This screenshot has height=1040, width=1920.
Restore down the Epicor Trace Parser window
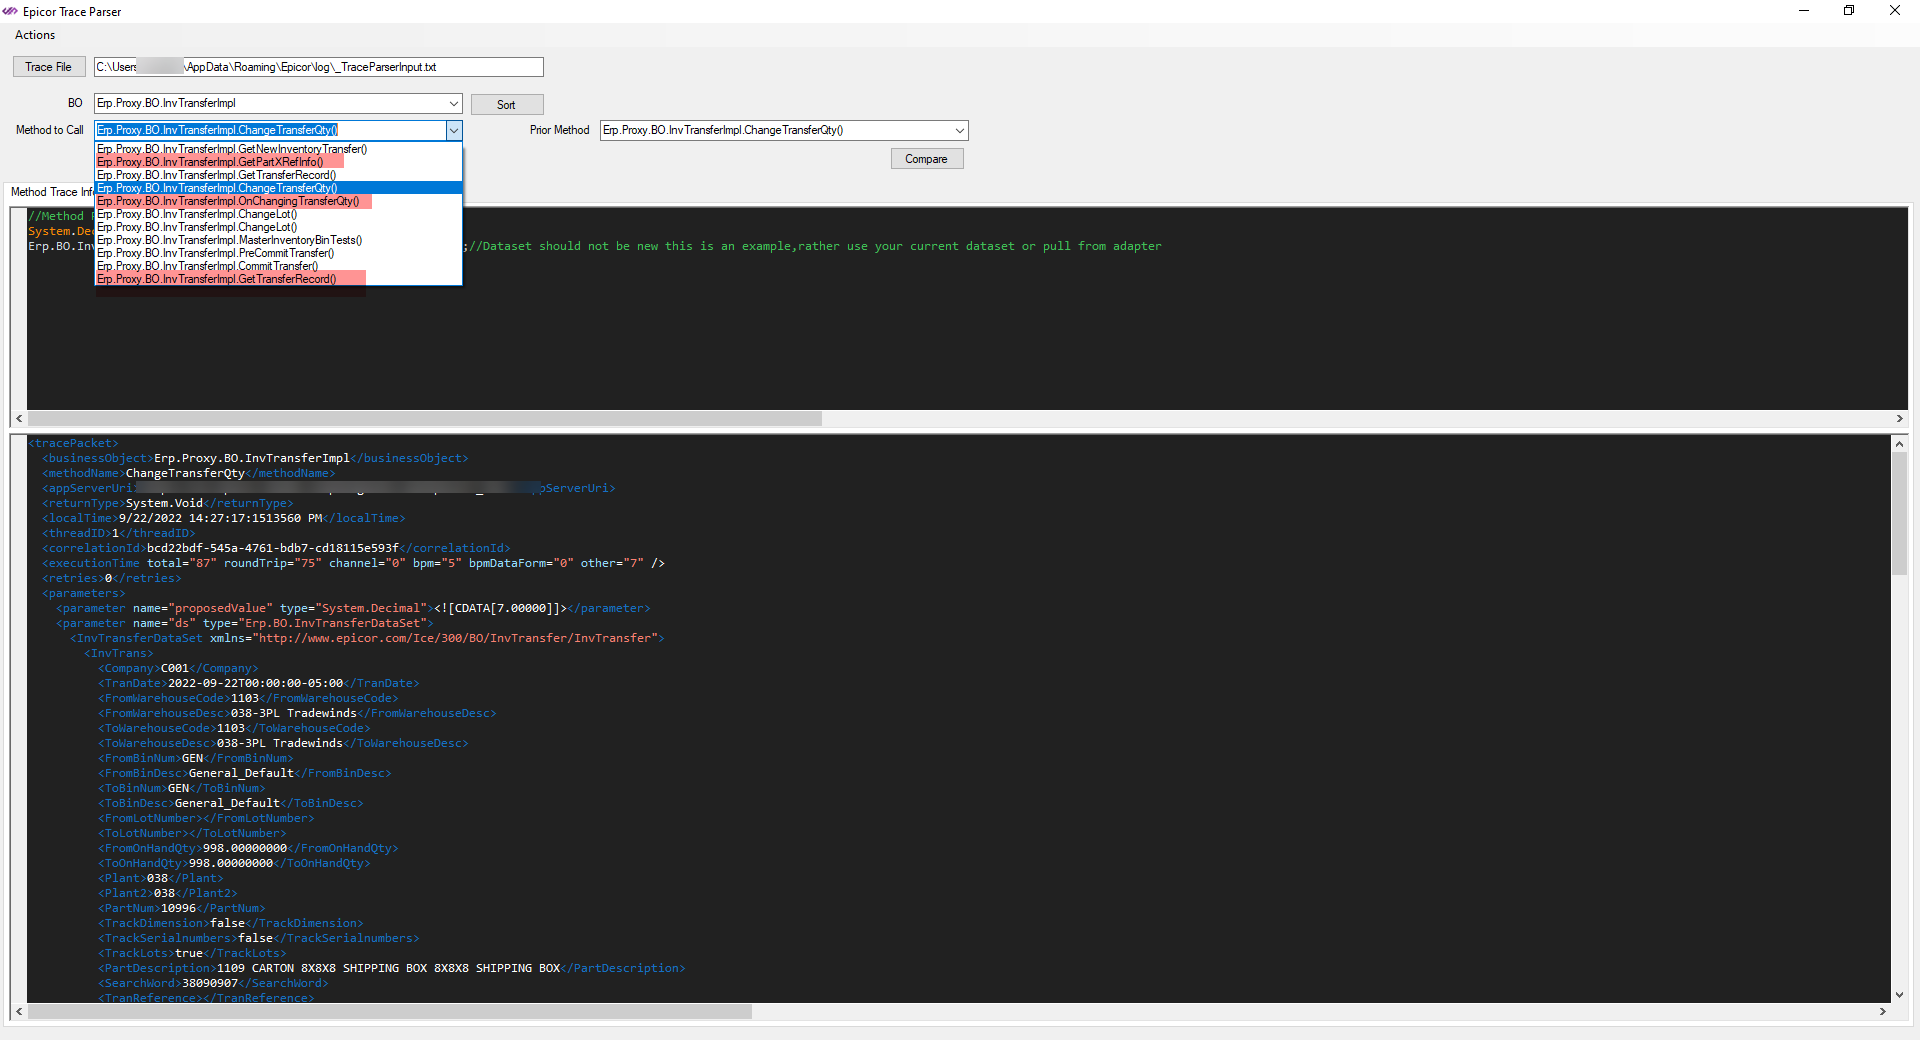(1849, 11)
